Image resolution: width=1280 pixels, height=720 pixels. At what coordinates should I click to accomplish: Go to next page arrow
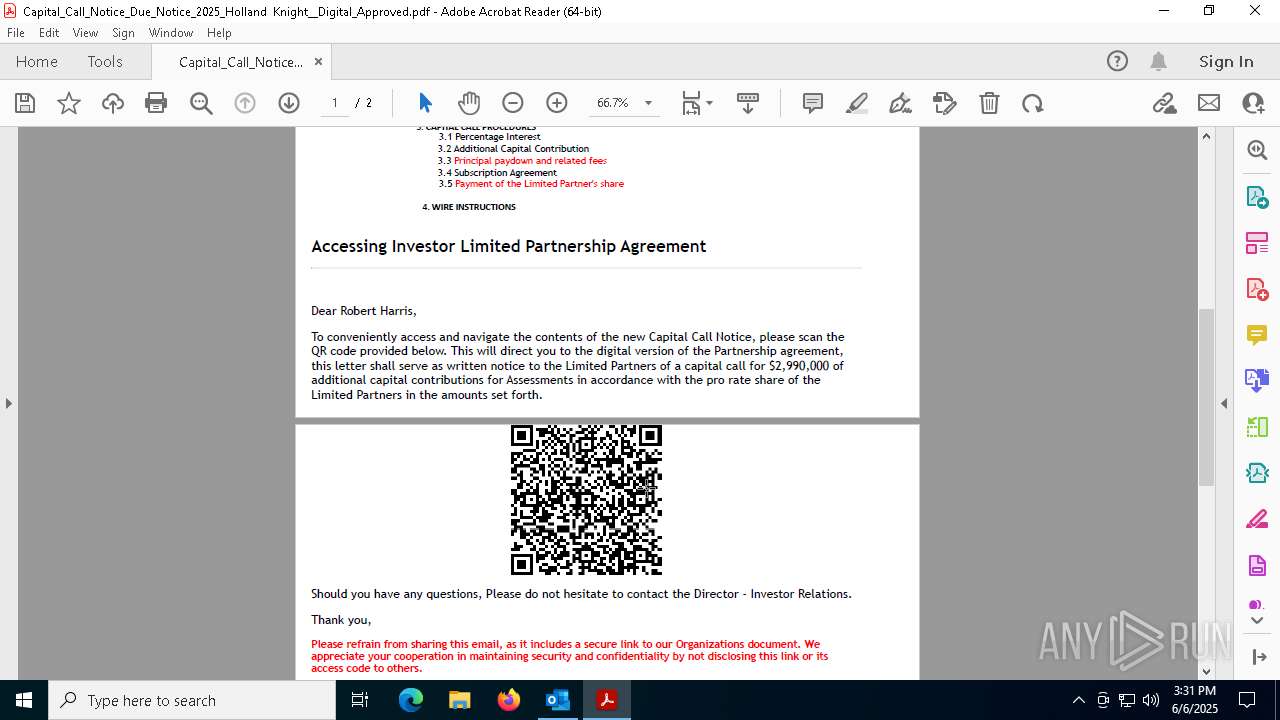point(289,103)
